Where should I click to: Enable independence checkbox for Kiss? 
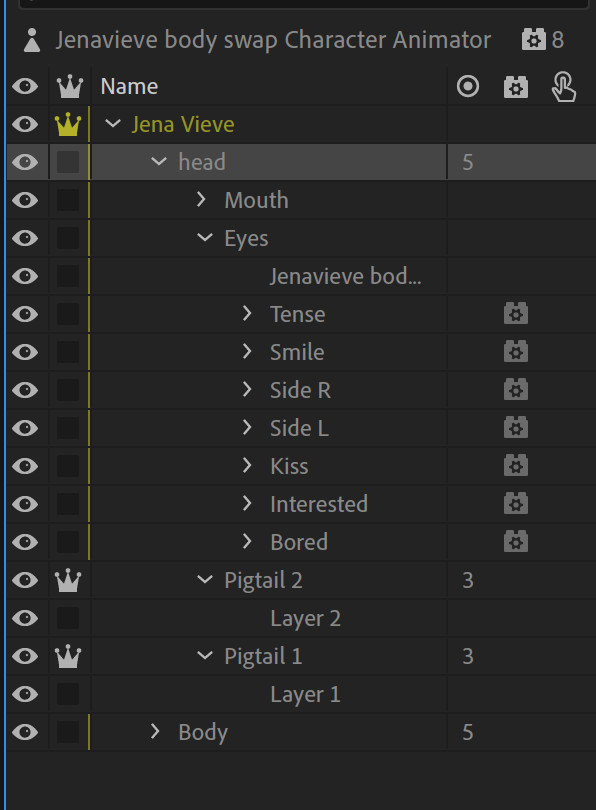[x=68, y=466]
